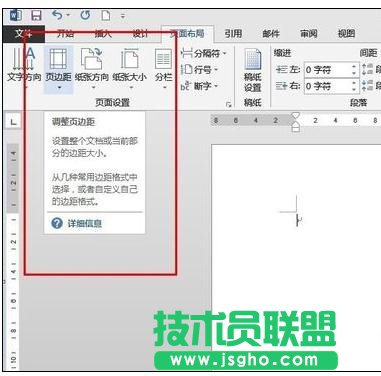Switch to the 开始 (Home) tab
The image size is (381, 376).
(65, 33)
